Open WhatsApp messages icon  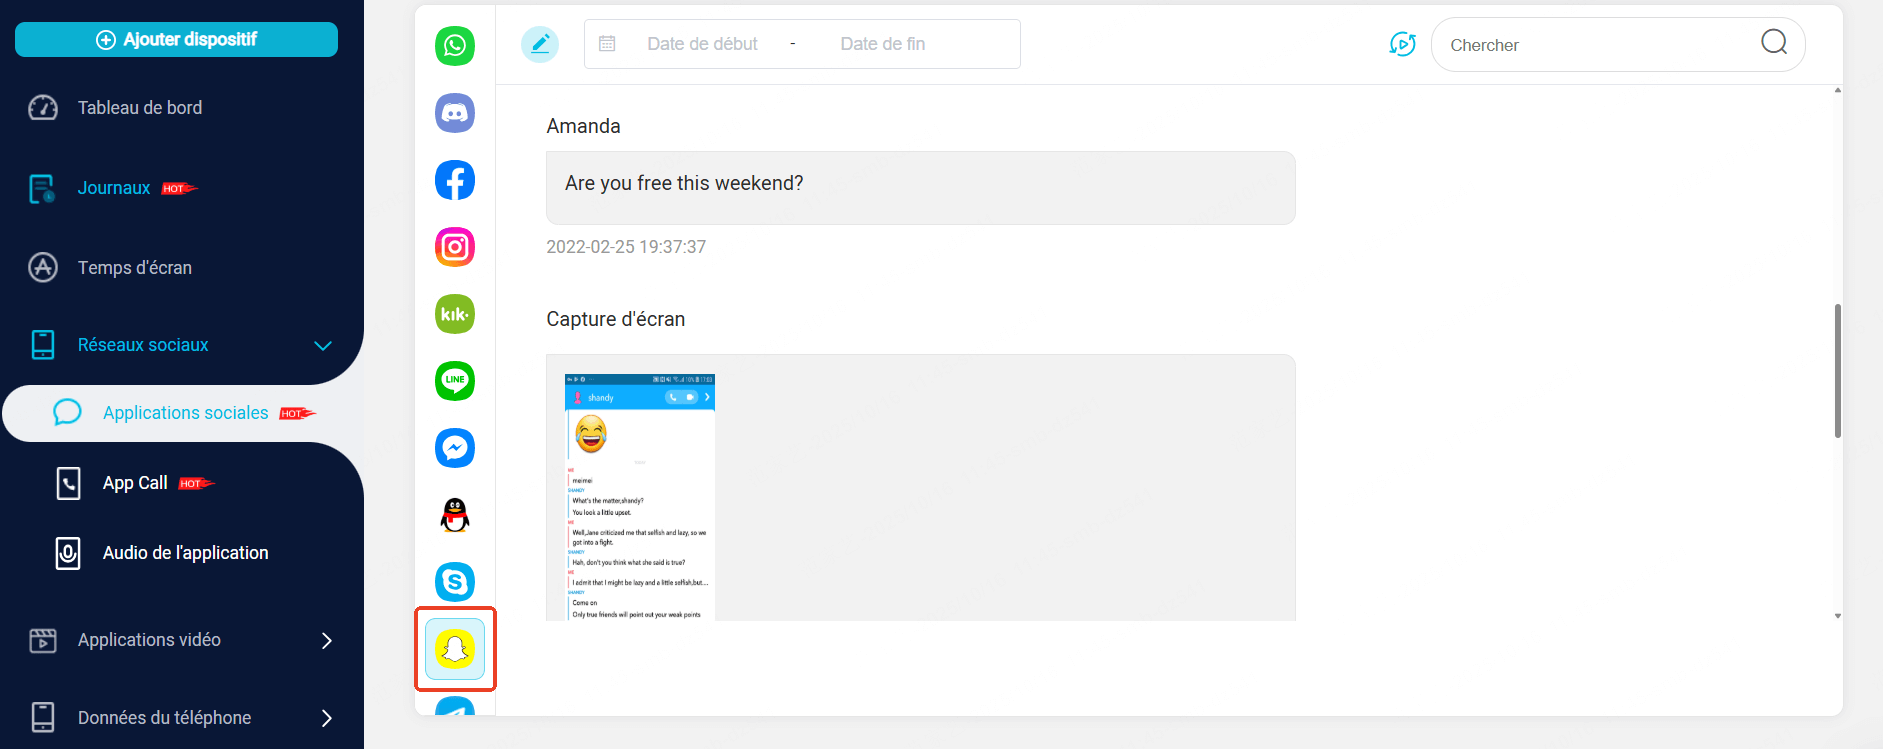[455, 46]
